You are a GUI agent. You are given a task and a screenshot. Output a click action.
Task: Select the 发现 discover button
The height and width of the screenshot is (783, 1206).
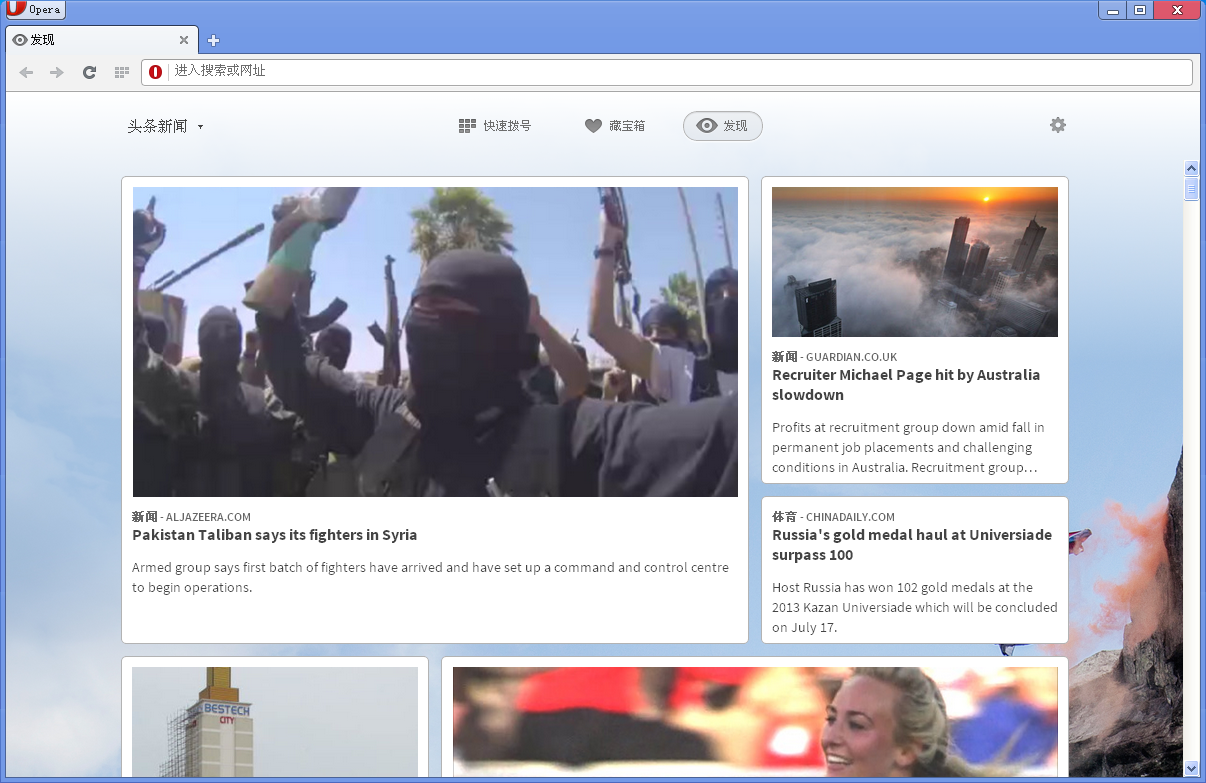click(x=723, y=126)
